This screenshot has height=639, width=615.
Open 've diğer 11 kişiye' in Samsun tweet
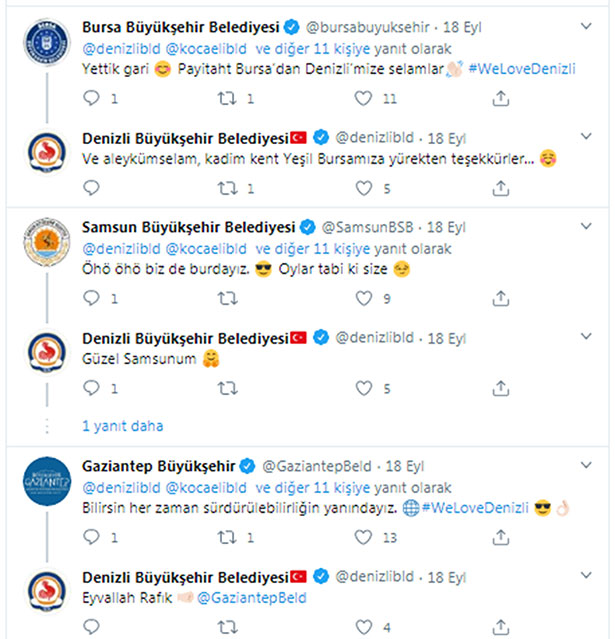click(x=313, y=249)
